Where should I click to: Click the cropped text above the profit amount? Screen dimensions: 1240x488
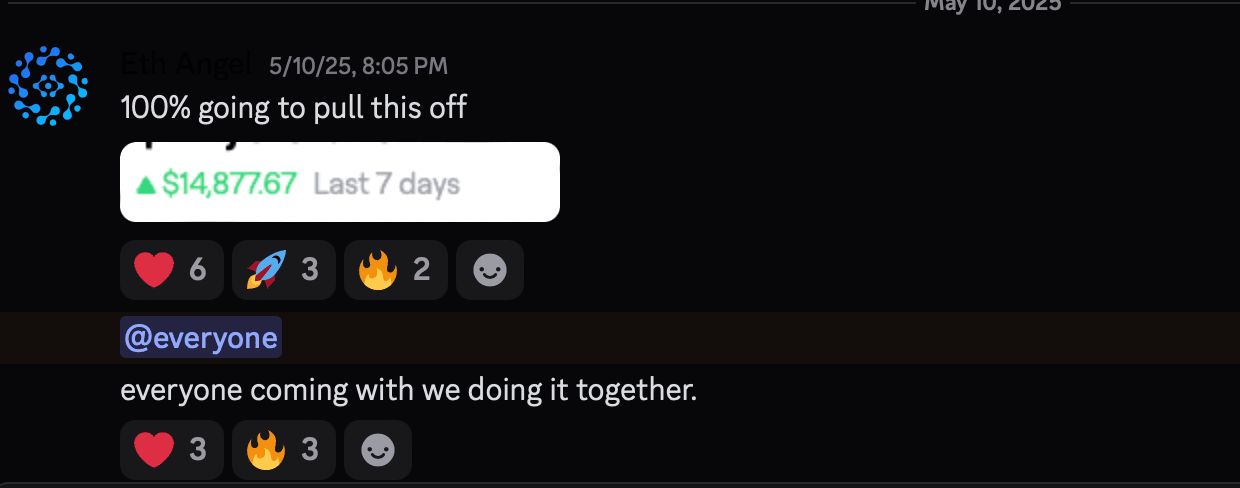click(300, 146)
